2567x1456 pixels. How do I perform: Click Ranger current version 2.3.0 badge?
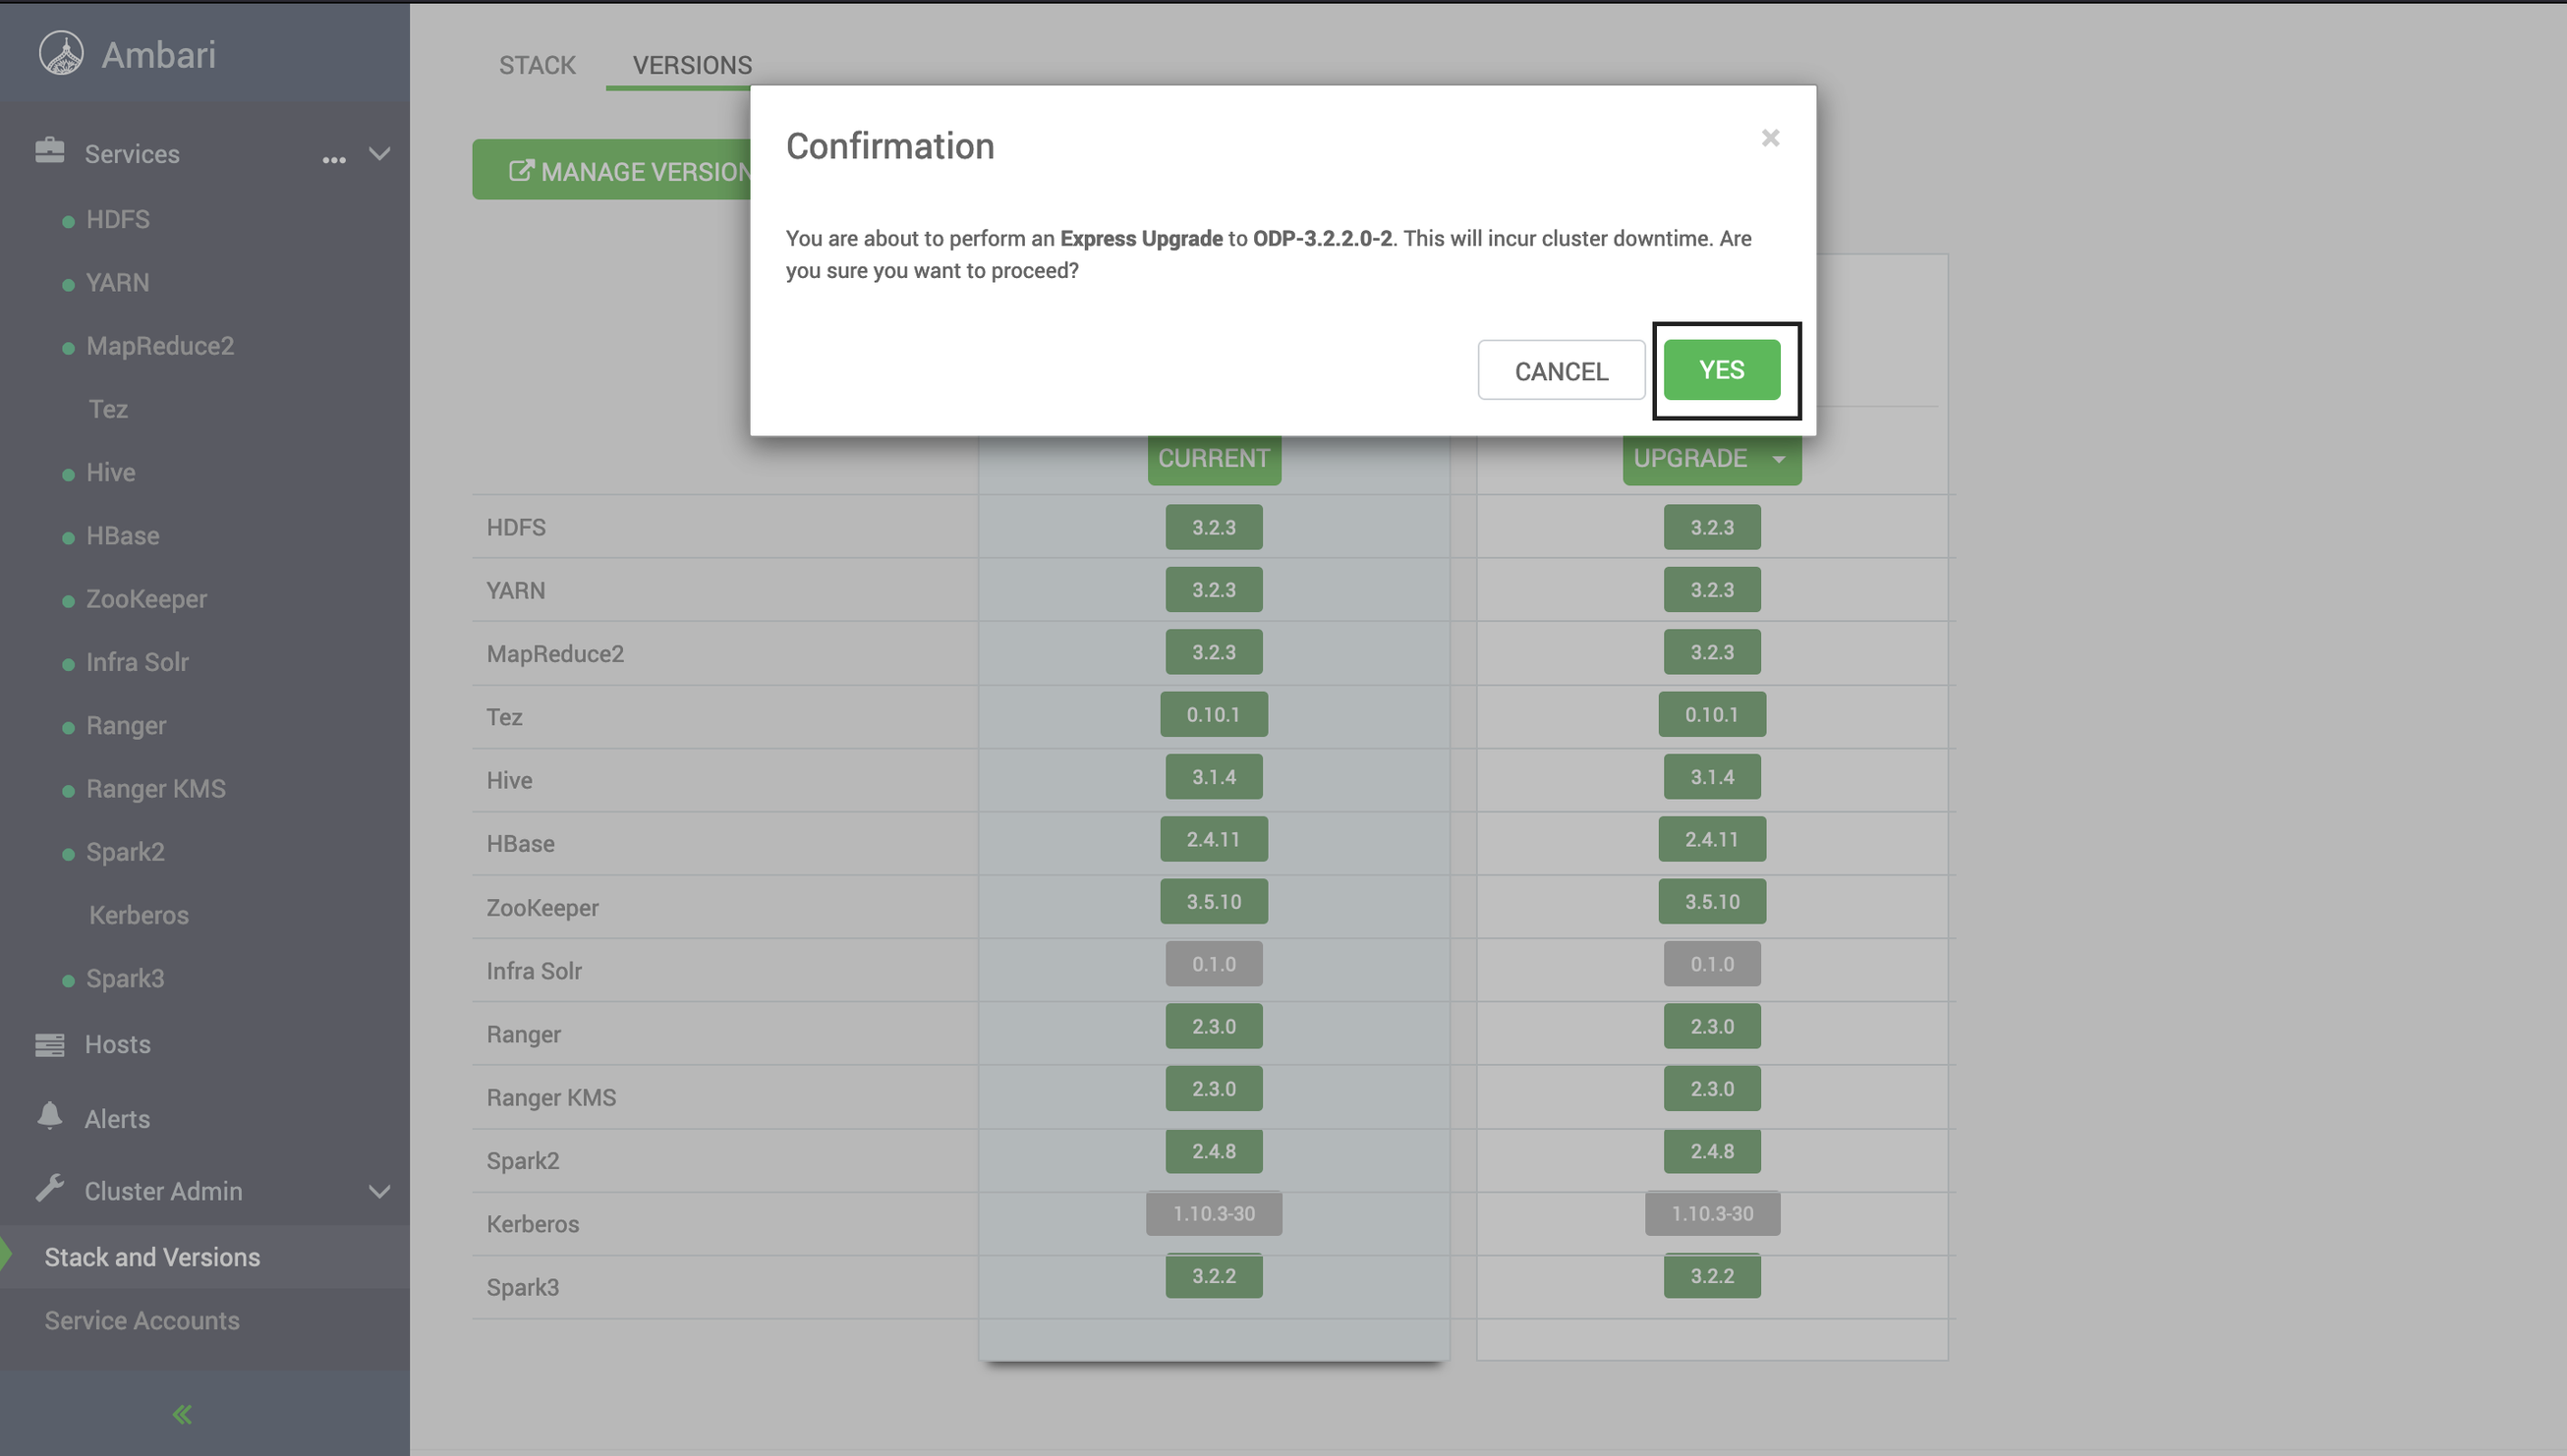1214,1026
